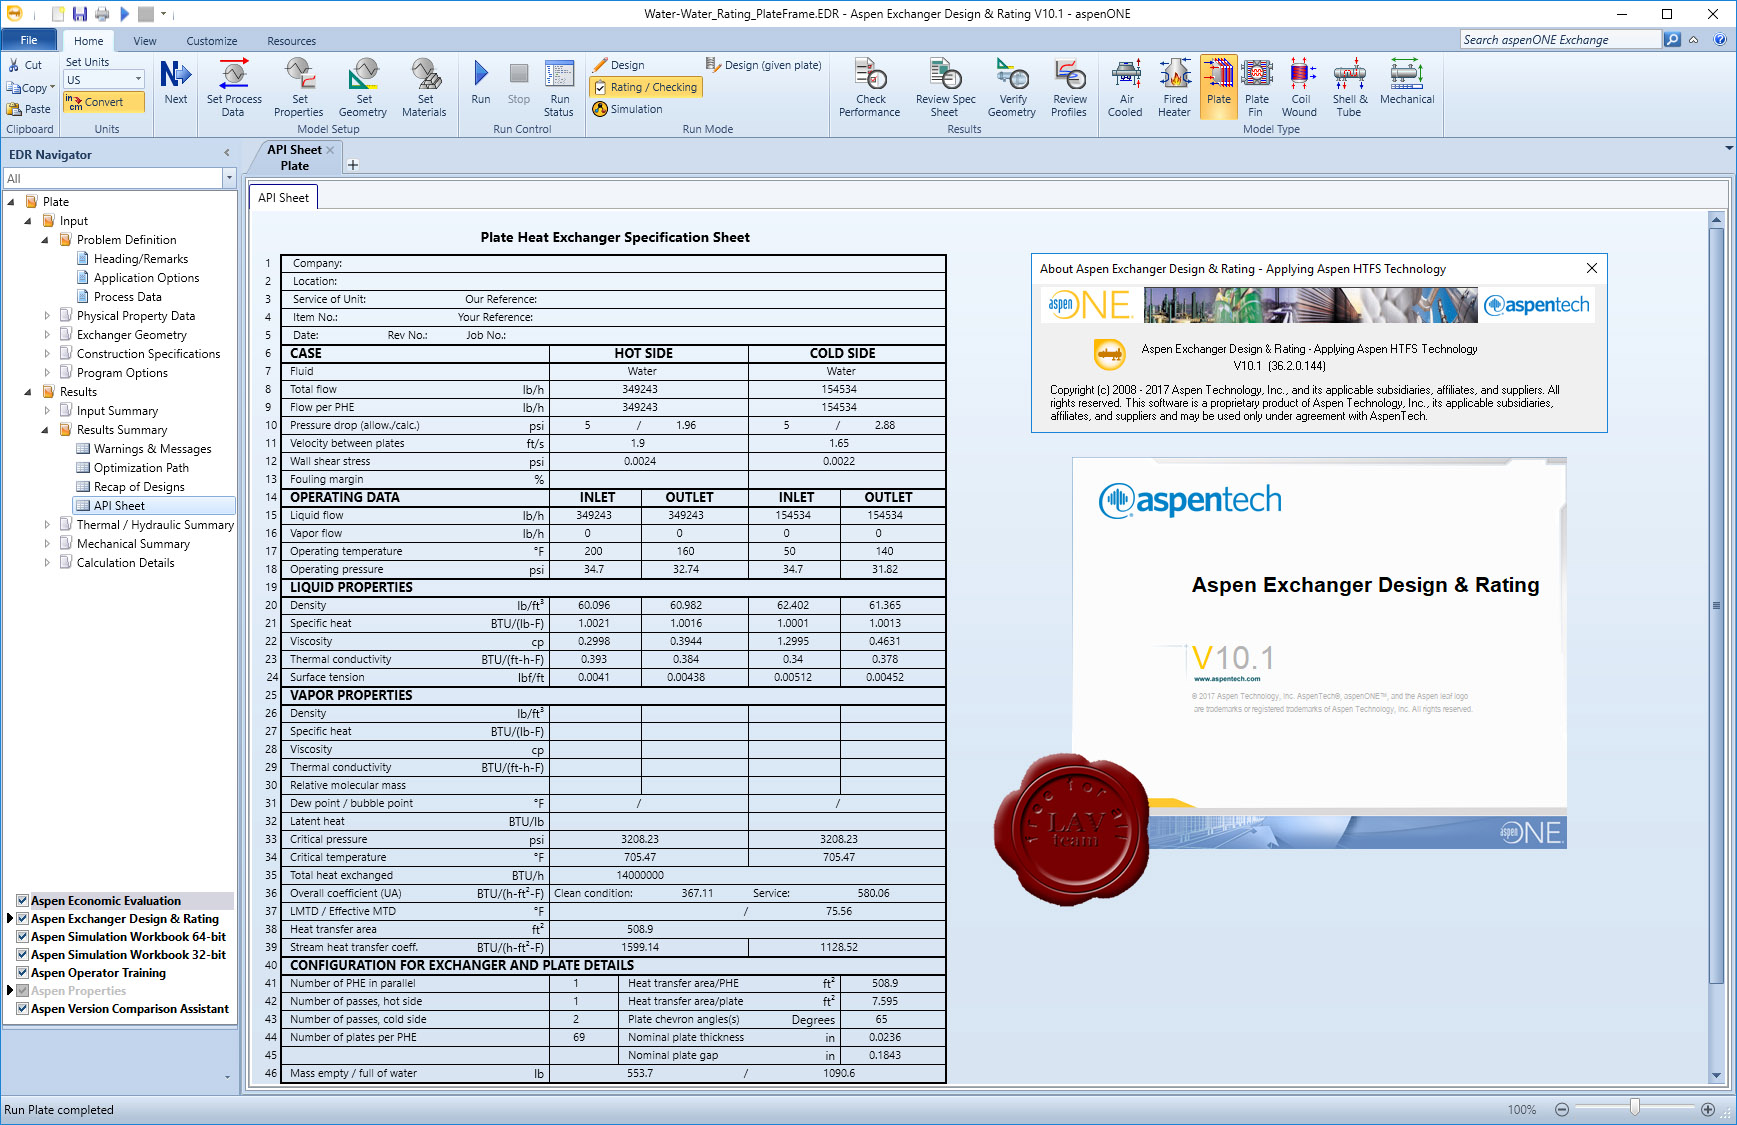Select Design run mode
The width and height of the screenshot is (1737, 1125).
pos(619,65)
